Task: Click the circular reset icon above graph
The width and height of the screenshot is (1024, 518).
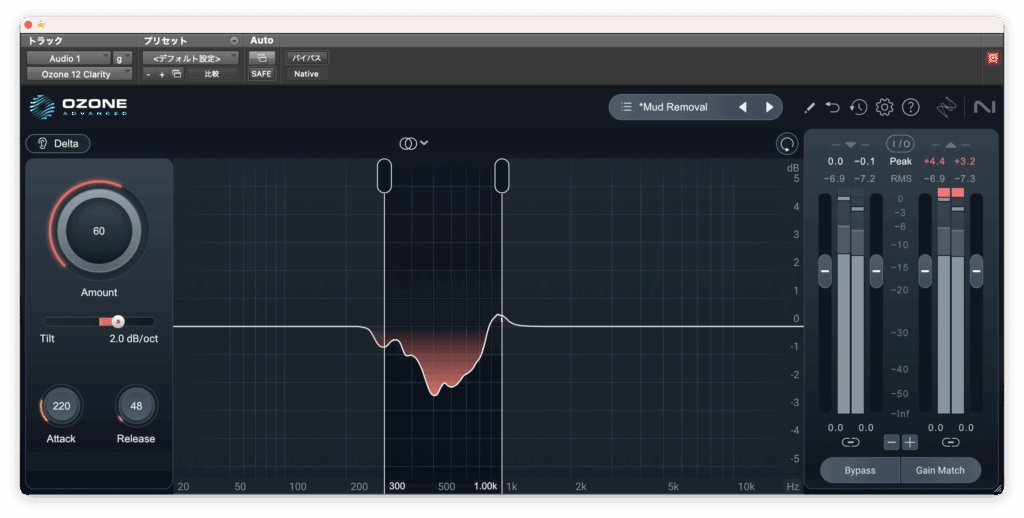Action: click(787, 144)
